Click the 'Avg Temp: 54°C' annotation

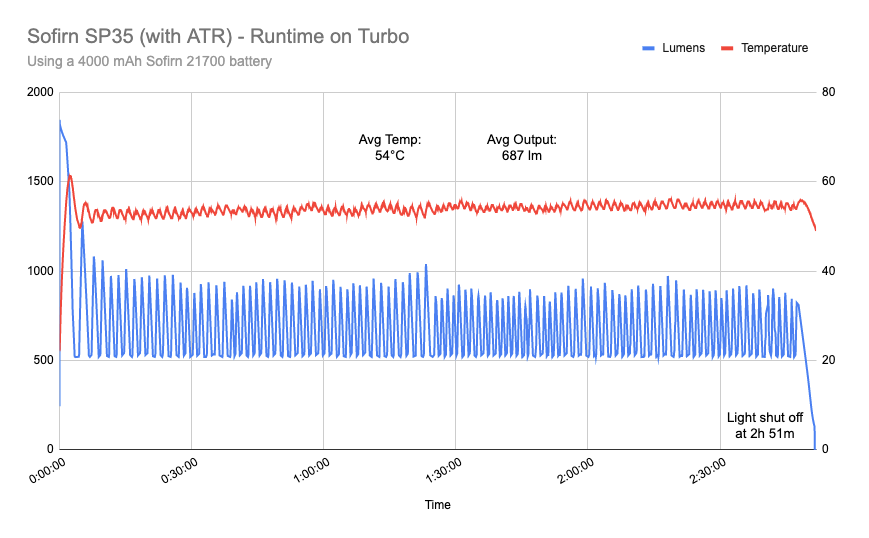(x=390, y=147)
